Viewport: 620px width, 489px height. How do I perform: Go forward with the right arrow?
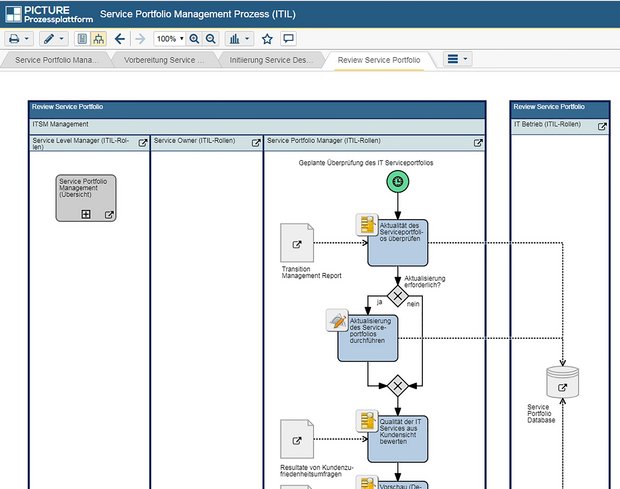(140, 39)
